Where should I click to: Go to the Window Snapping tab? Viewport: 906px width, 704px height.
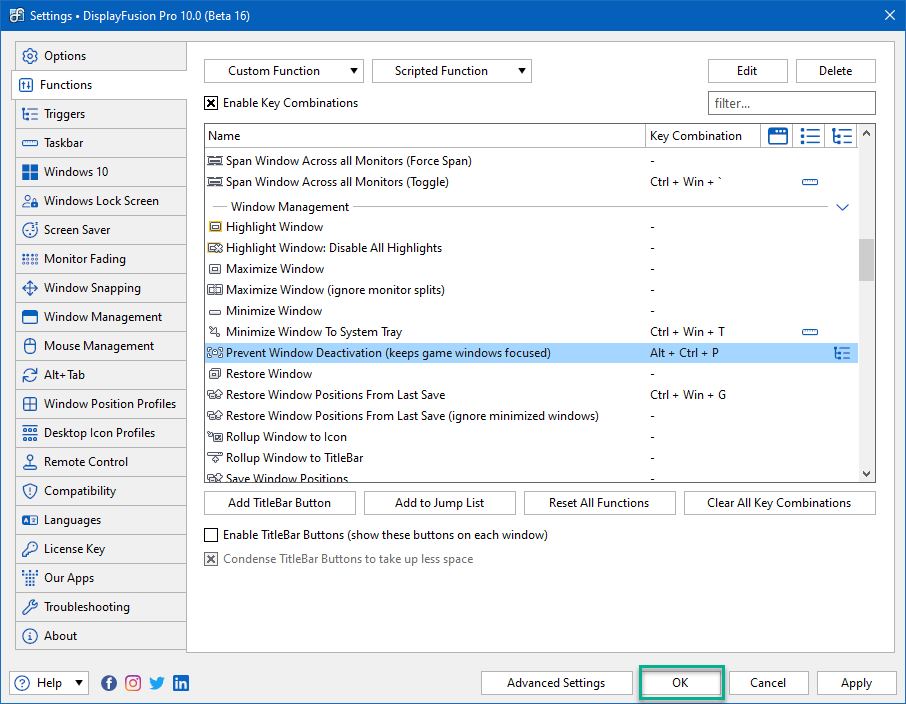pos(101,288)
